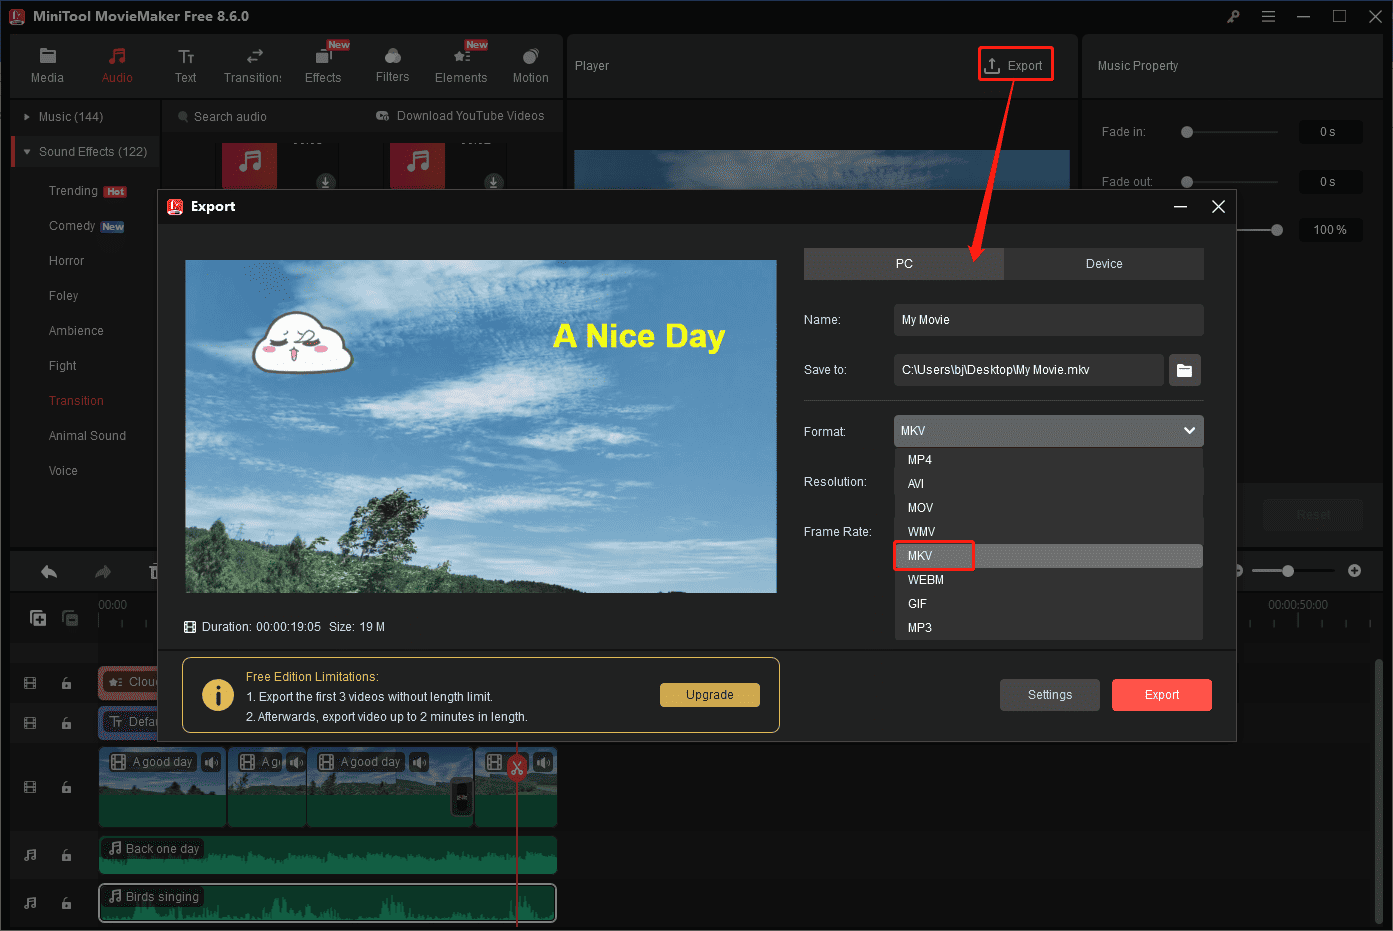1393x931 pixels.
Task: Choose WMV from the format list
Action: [1048, 532]
